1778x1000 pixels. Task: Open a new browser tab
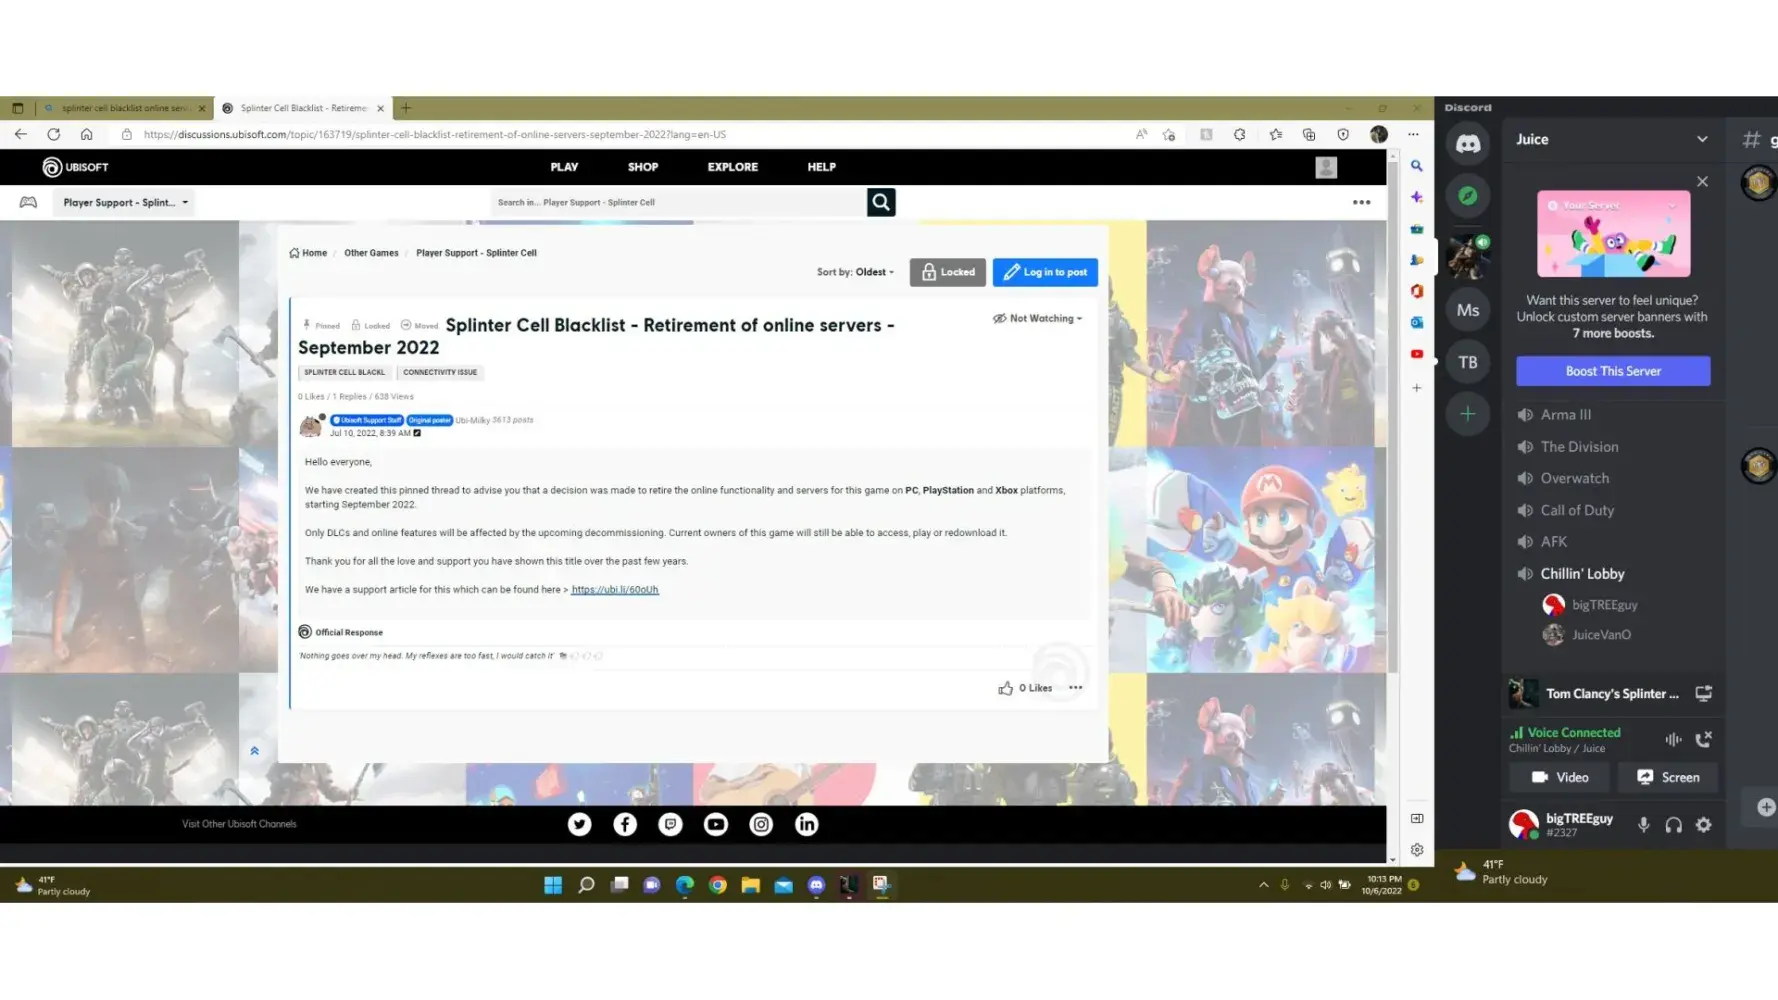click(406, 108)
